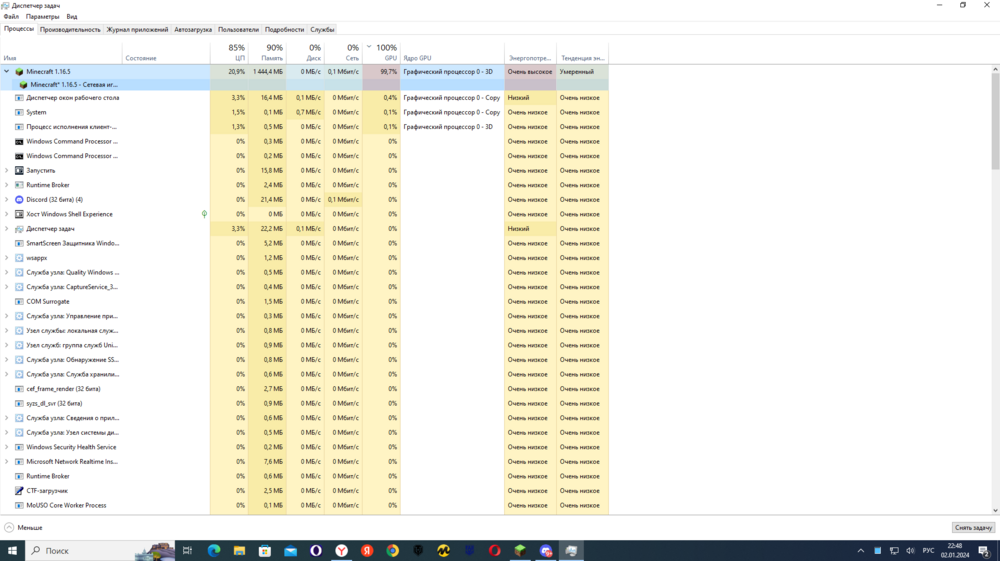The image size is (1000, 561).
Task: Select the 99,7% GPU cell
Action: pyautogui.click(x=381, y=72)
